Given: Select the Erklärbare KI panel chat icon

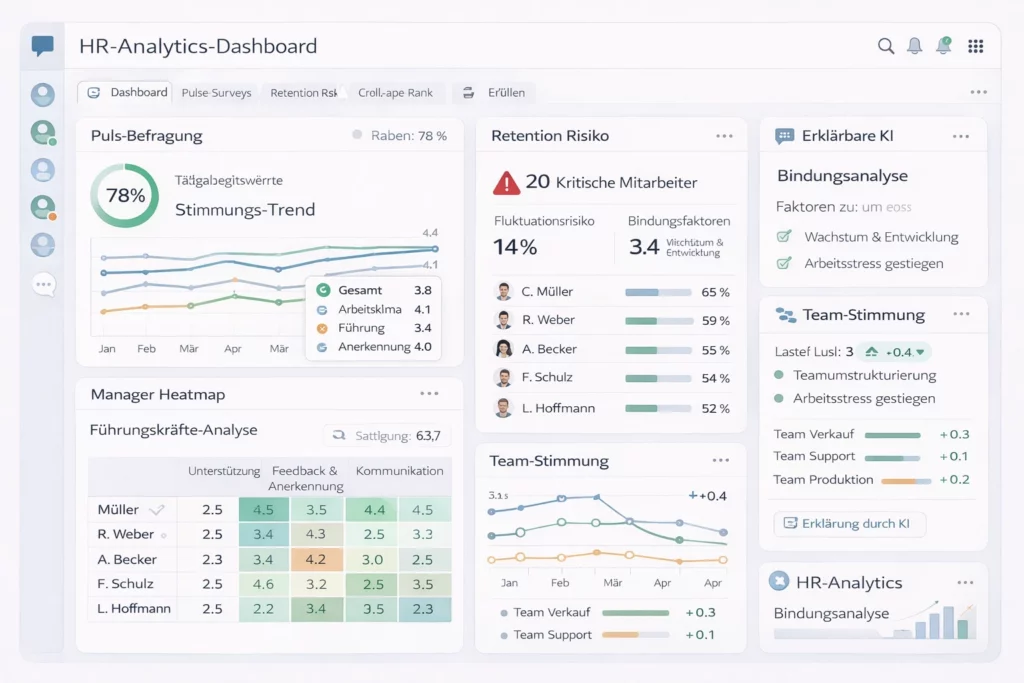Looking at the screenshot, I should click(783, 136).
